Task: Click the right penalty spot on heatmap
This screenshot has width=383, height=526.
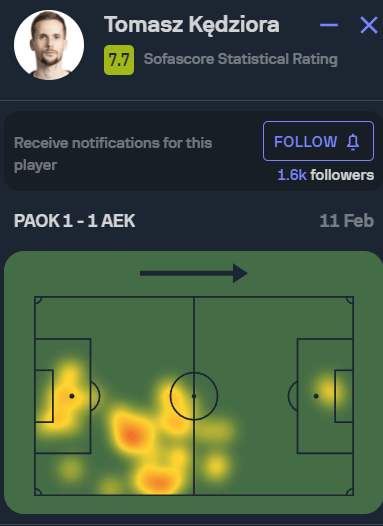Action: tap(316, 396)
